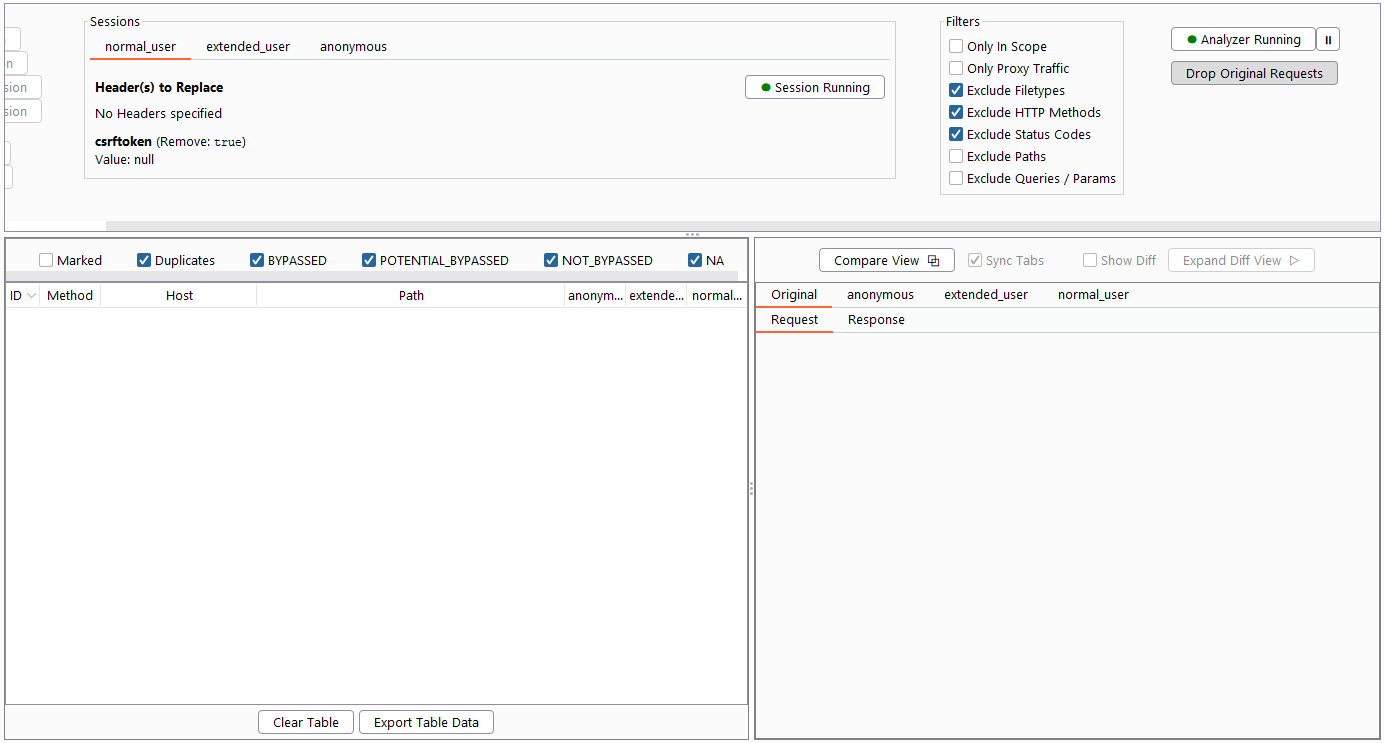Toggle the POTENTIAL_BYPASSED checkbox
Viewport: 1384px width, 743px height.
(x=369, y=261)
